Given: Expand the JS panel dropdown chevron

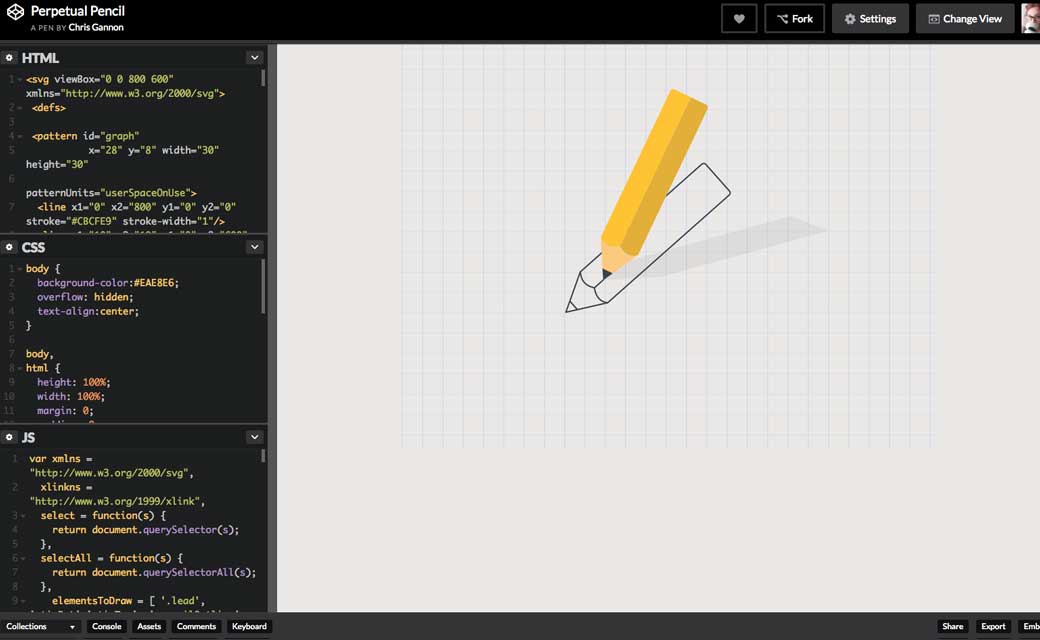Looking at the screenshot, I should tap(255, 437).
